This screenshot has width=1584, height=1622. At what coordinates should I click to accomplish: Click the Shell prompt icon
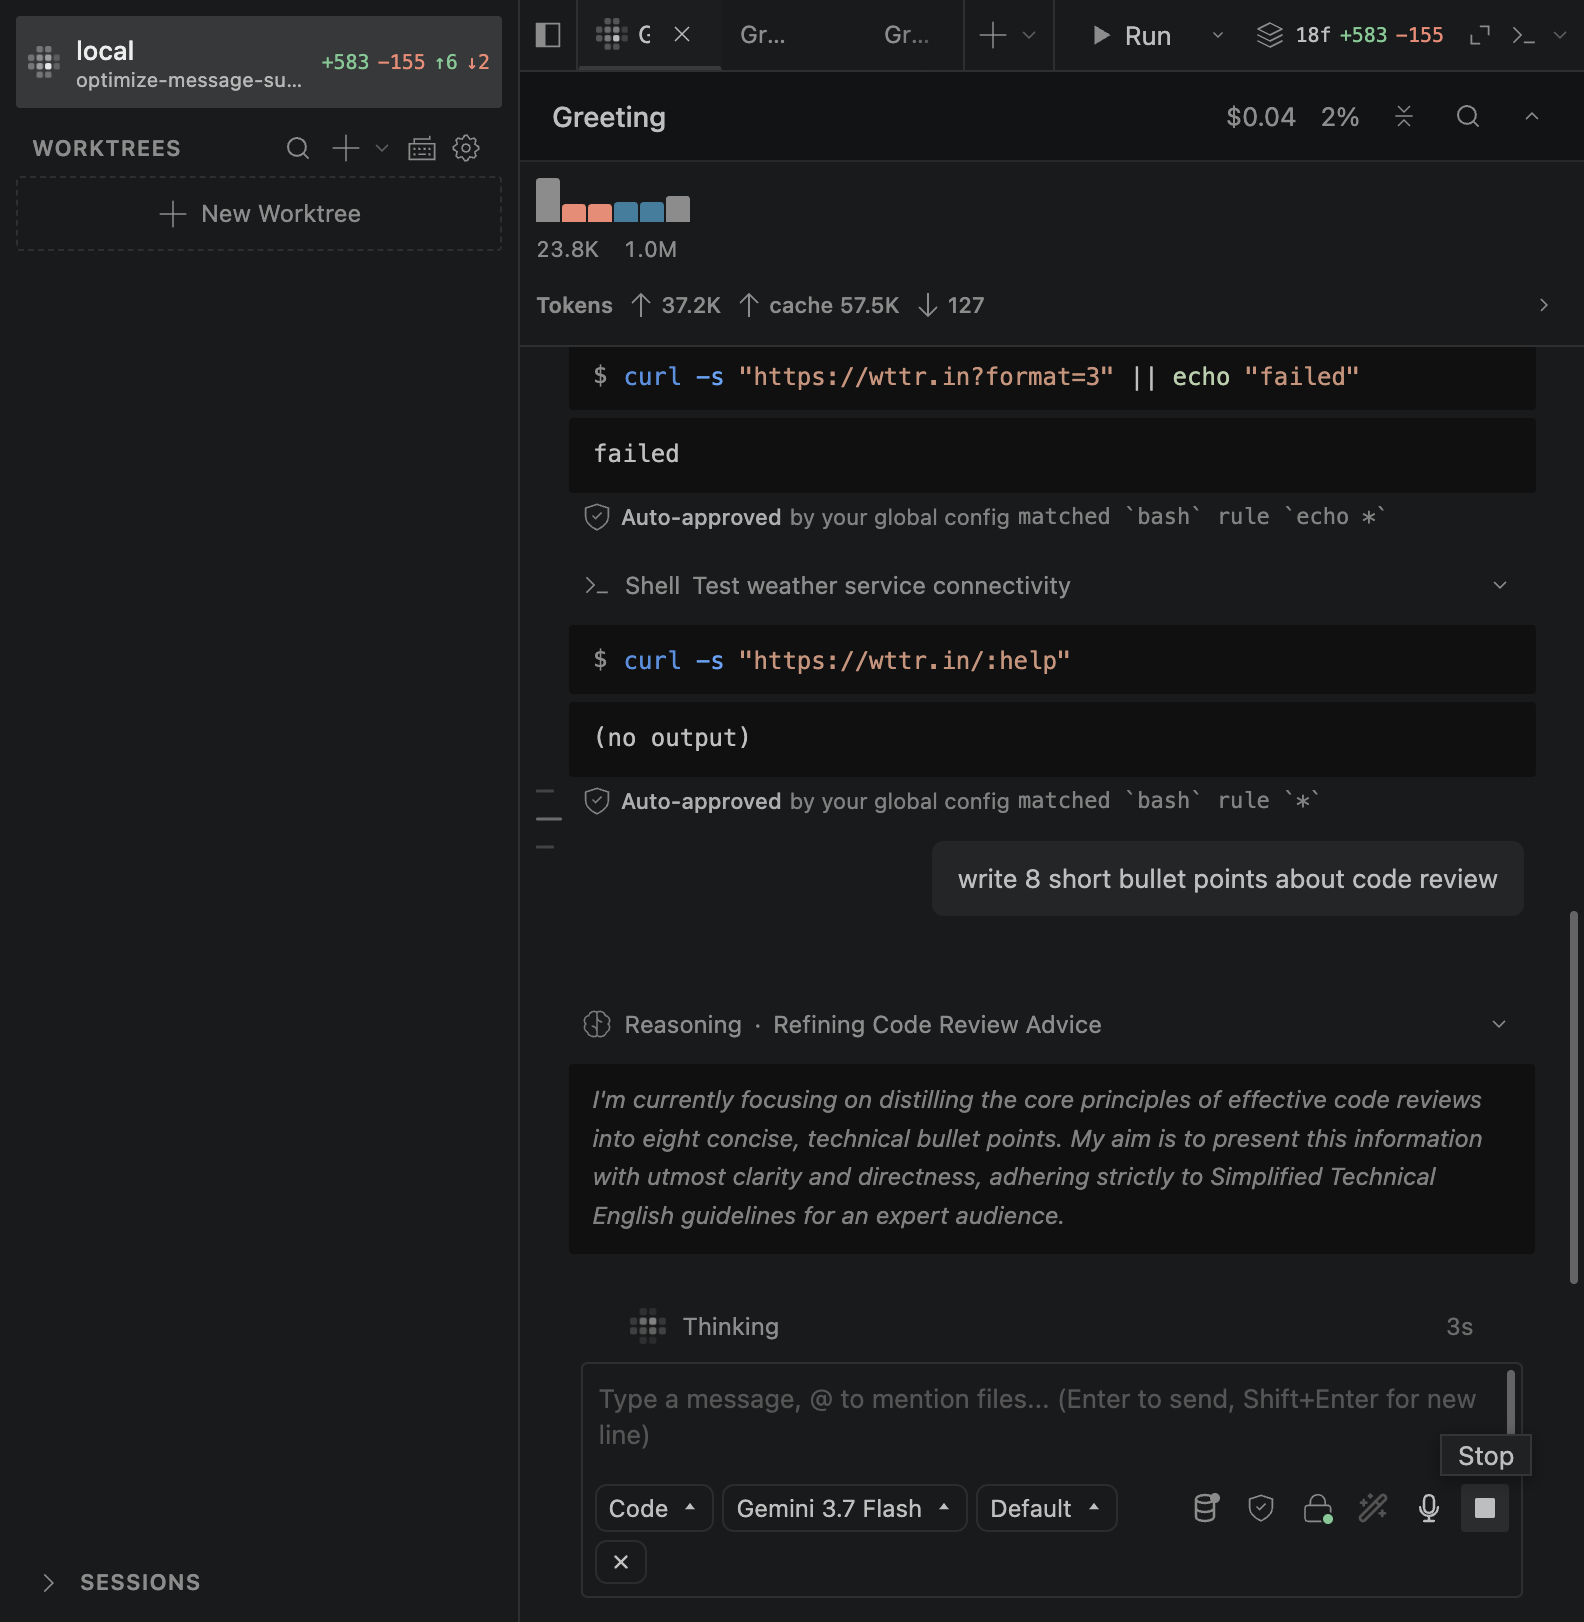tap(597, 586)
